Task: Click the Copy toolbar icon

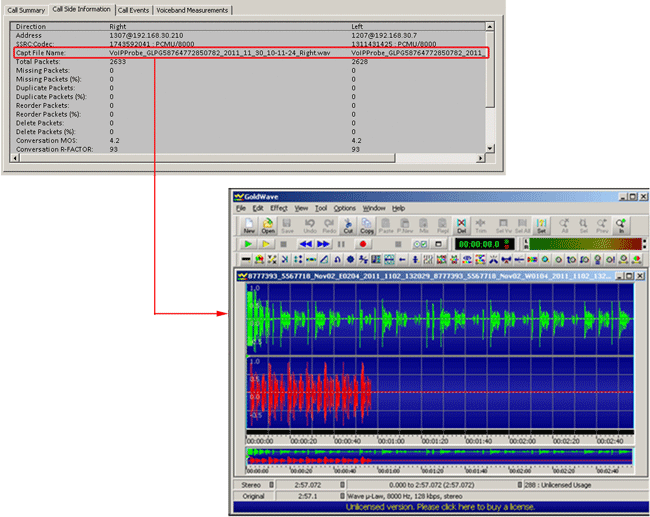Action: [366, 226]
